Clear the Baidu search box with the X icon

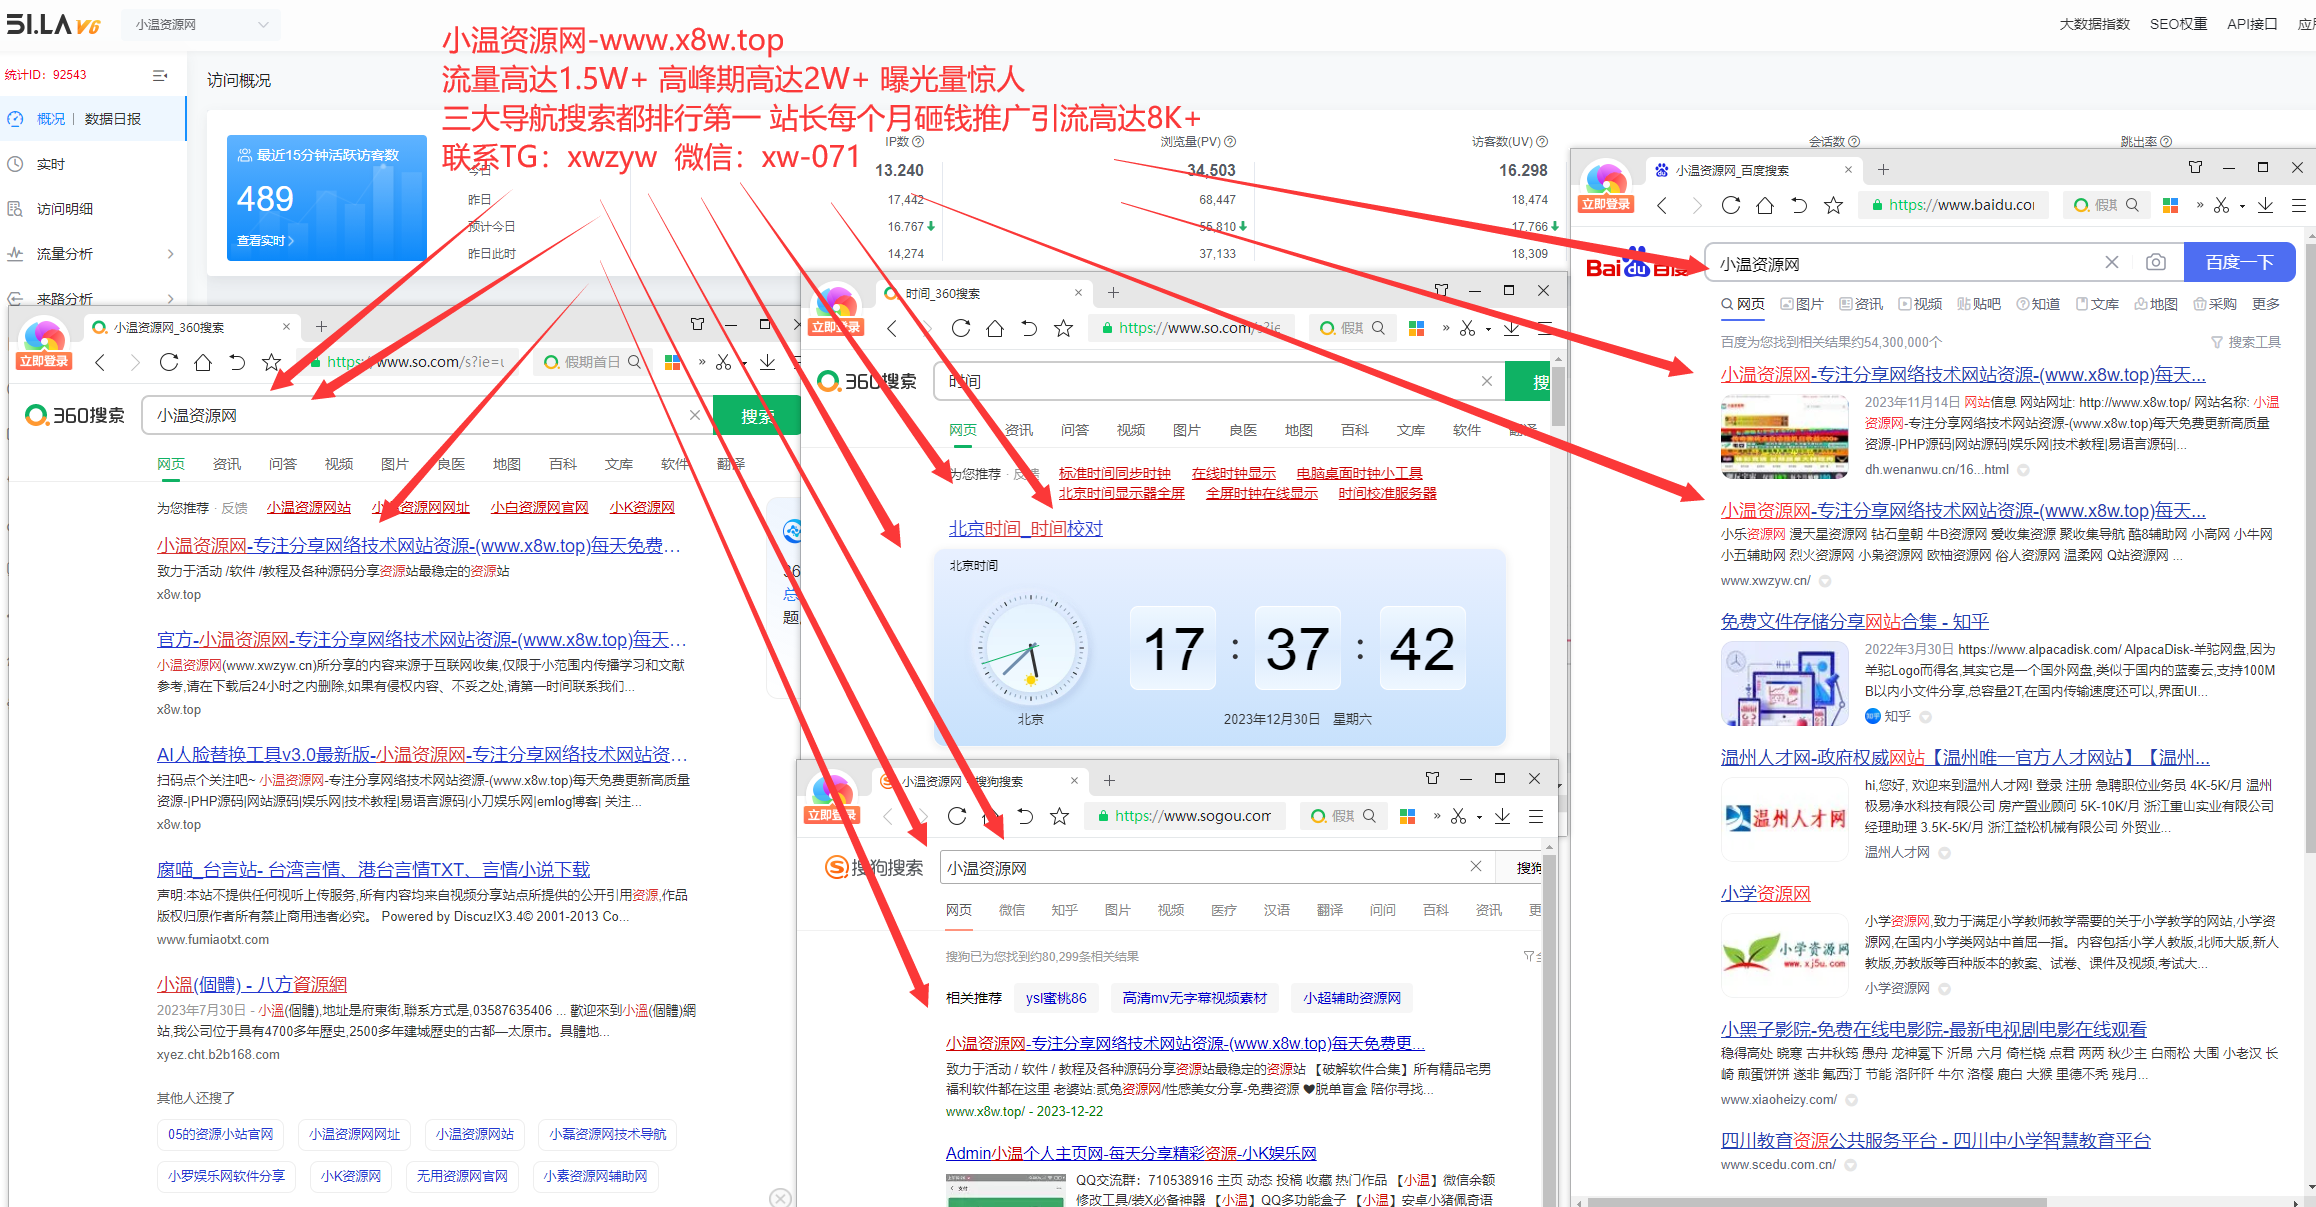pos(2111,262)
